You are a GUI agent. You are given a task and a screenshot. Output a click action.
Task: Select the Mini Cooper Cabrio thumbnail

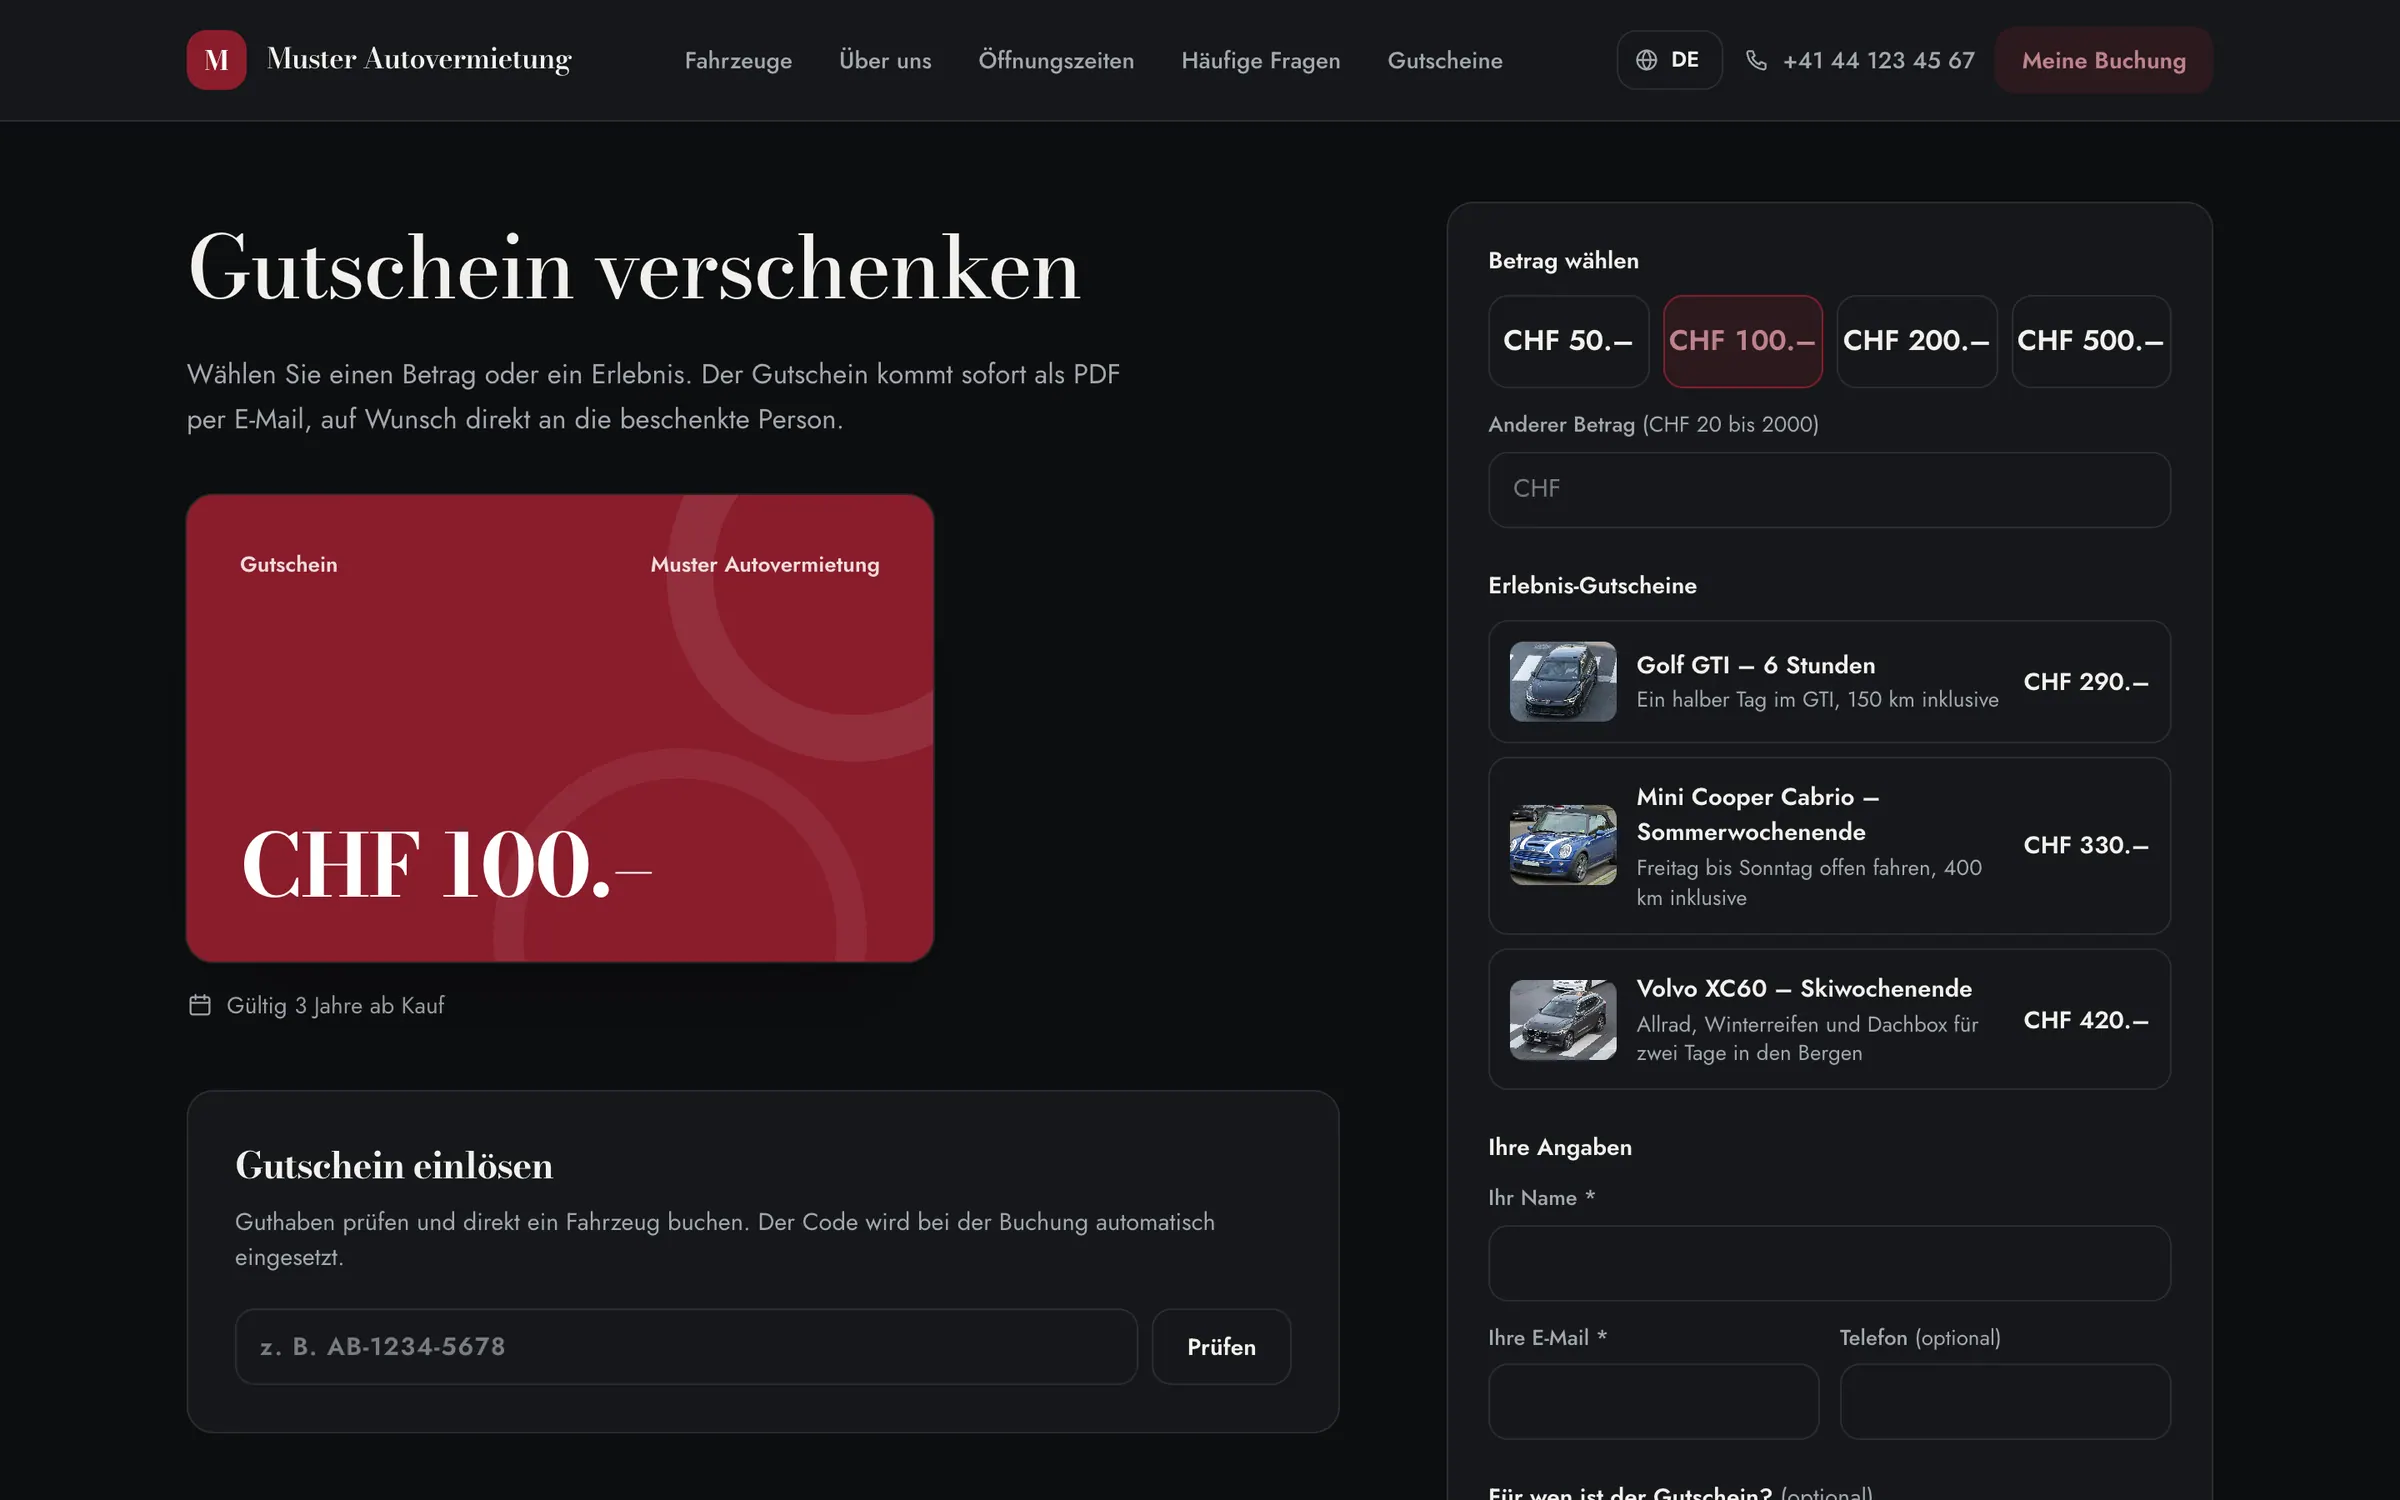(x=1563, y=845)
